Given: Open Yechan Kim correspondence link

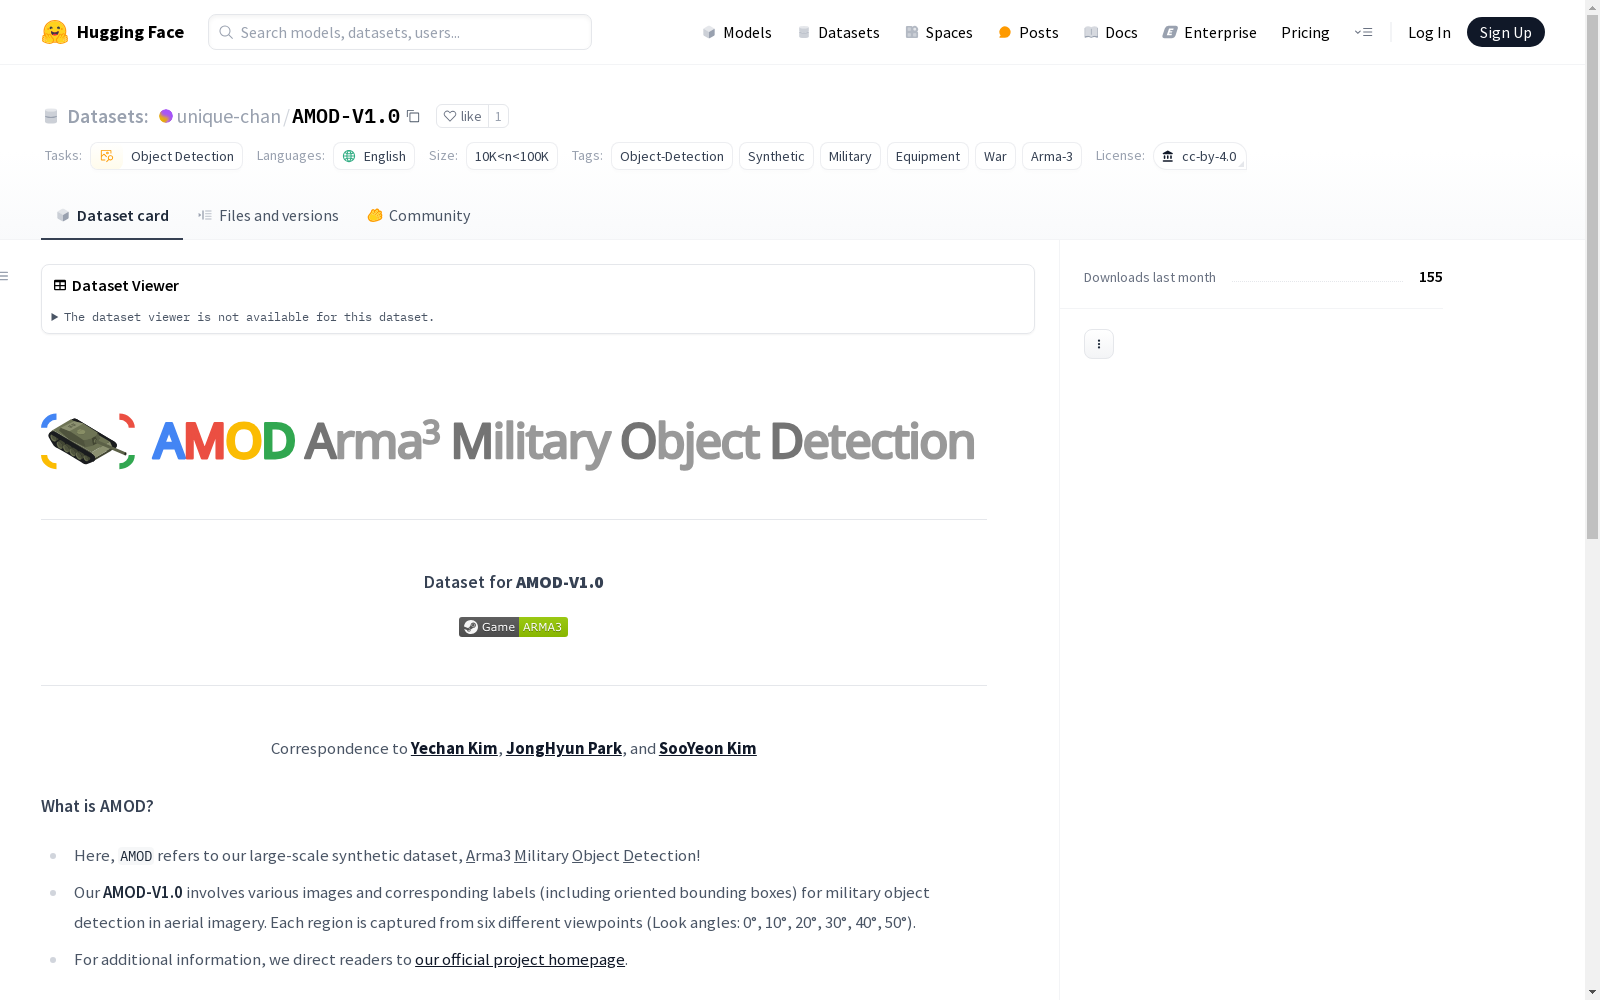Looking at the screenshot, I should click(x=454, y=748).
